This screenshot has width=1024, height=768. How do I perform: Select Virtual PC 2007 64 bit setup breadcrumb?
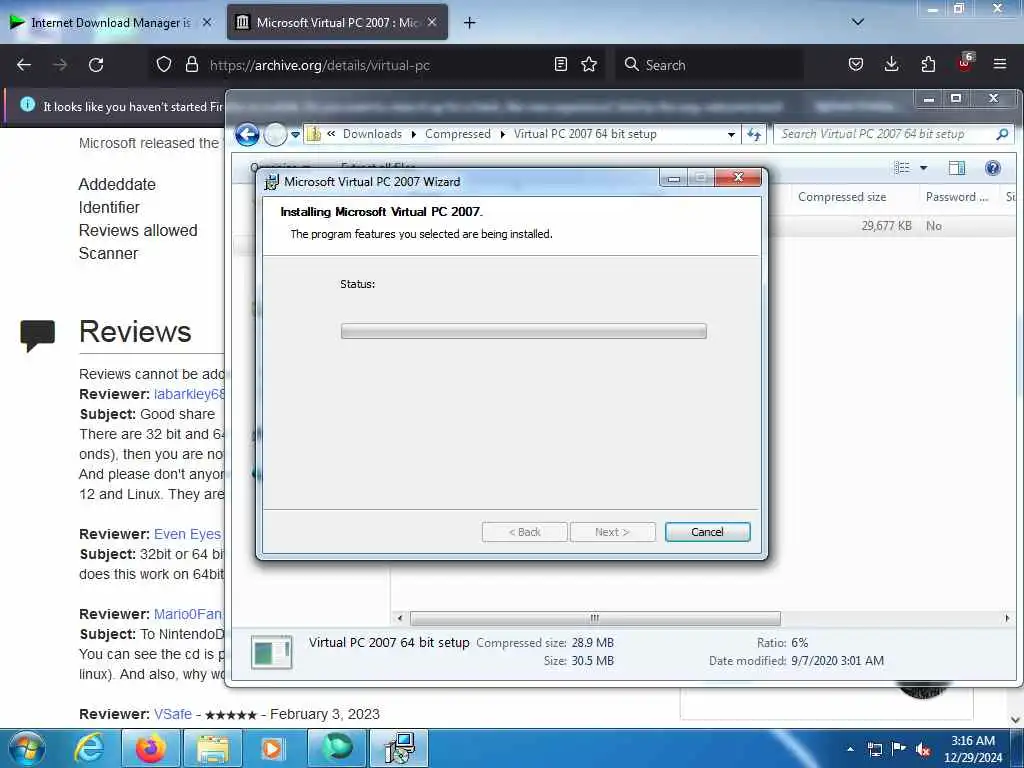coord(585,134)
